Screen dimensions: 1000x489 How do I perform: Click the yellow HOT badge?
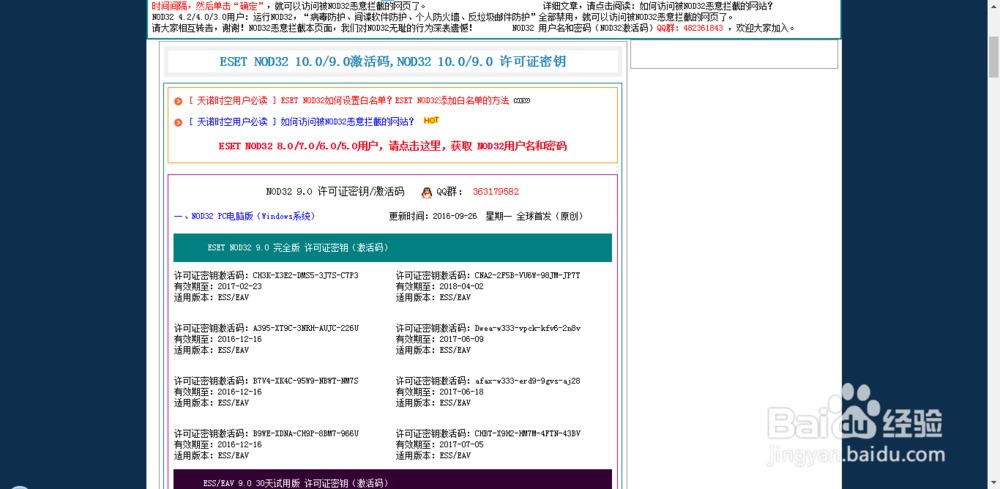pyautogui.click(x=431, y=120)
